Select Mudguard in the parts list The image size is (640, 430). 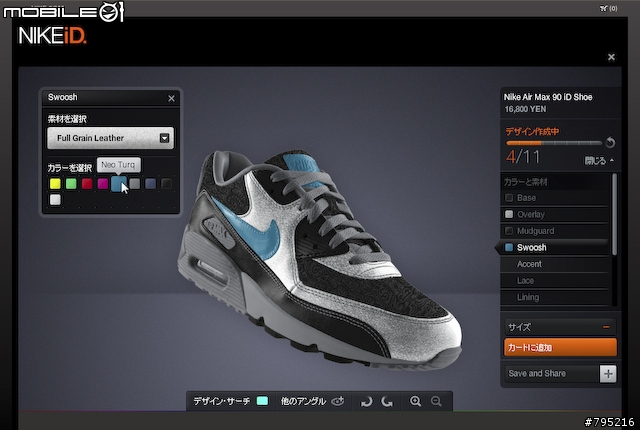coord(555,231)
